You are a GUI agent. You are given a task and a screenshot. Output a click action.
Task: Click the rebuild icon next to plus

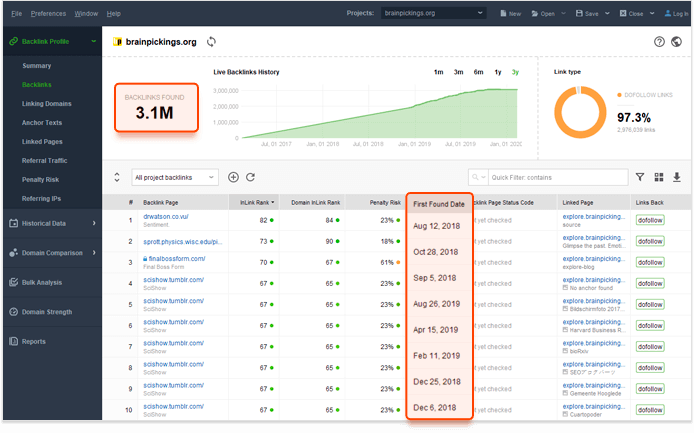249,177
